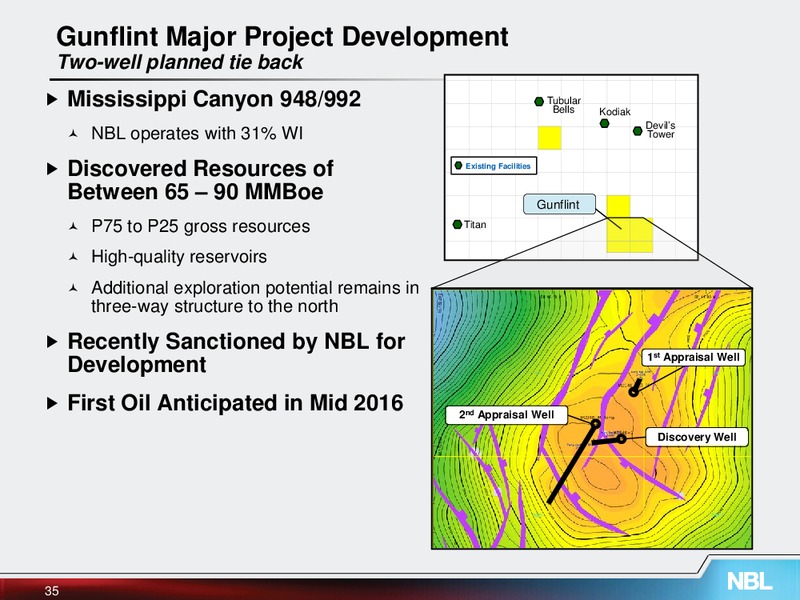Click the bullet arrow beside Mississippi Canyon
This screenshot has width=800, height=600.
(52, 99)
